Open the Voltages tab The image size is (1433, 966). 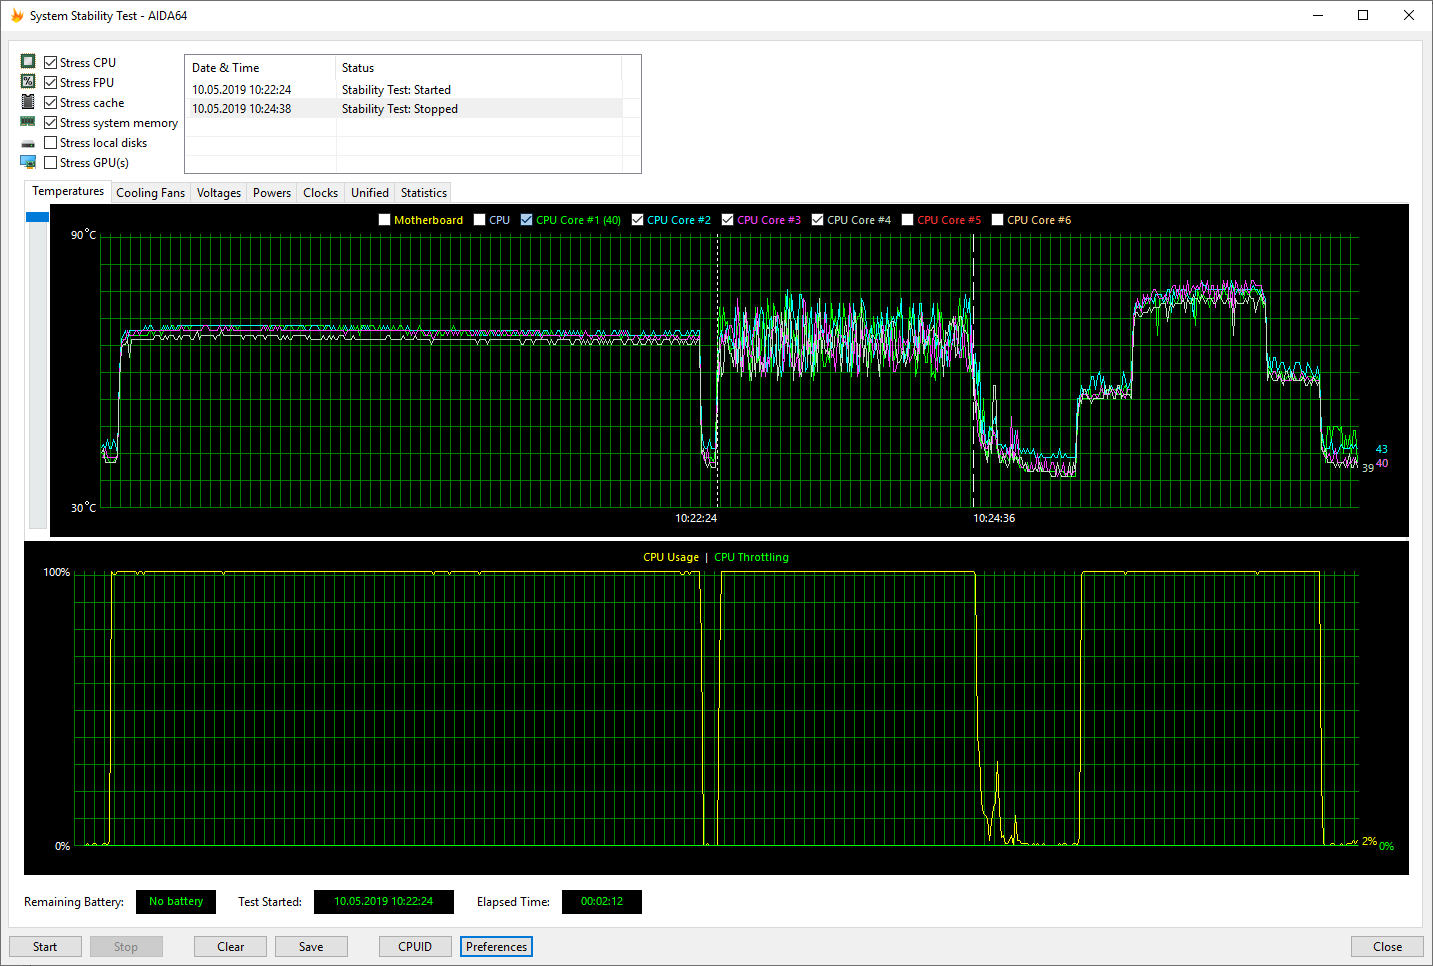(x=219, y=193)
